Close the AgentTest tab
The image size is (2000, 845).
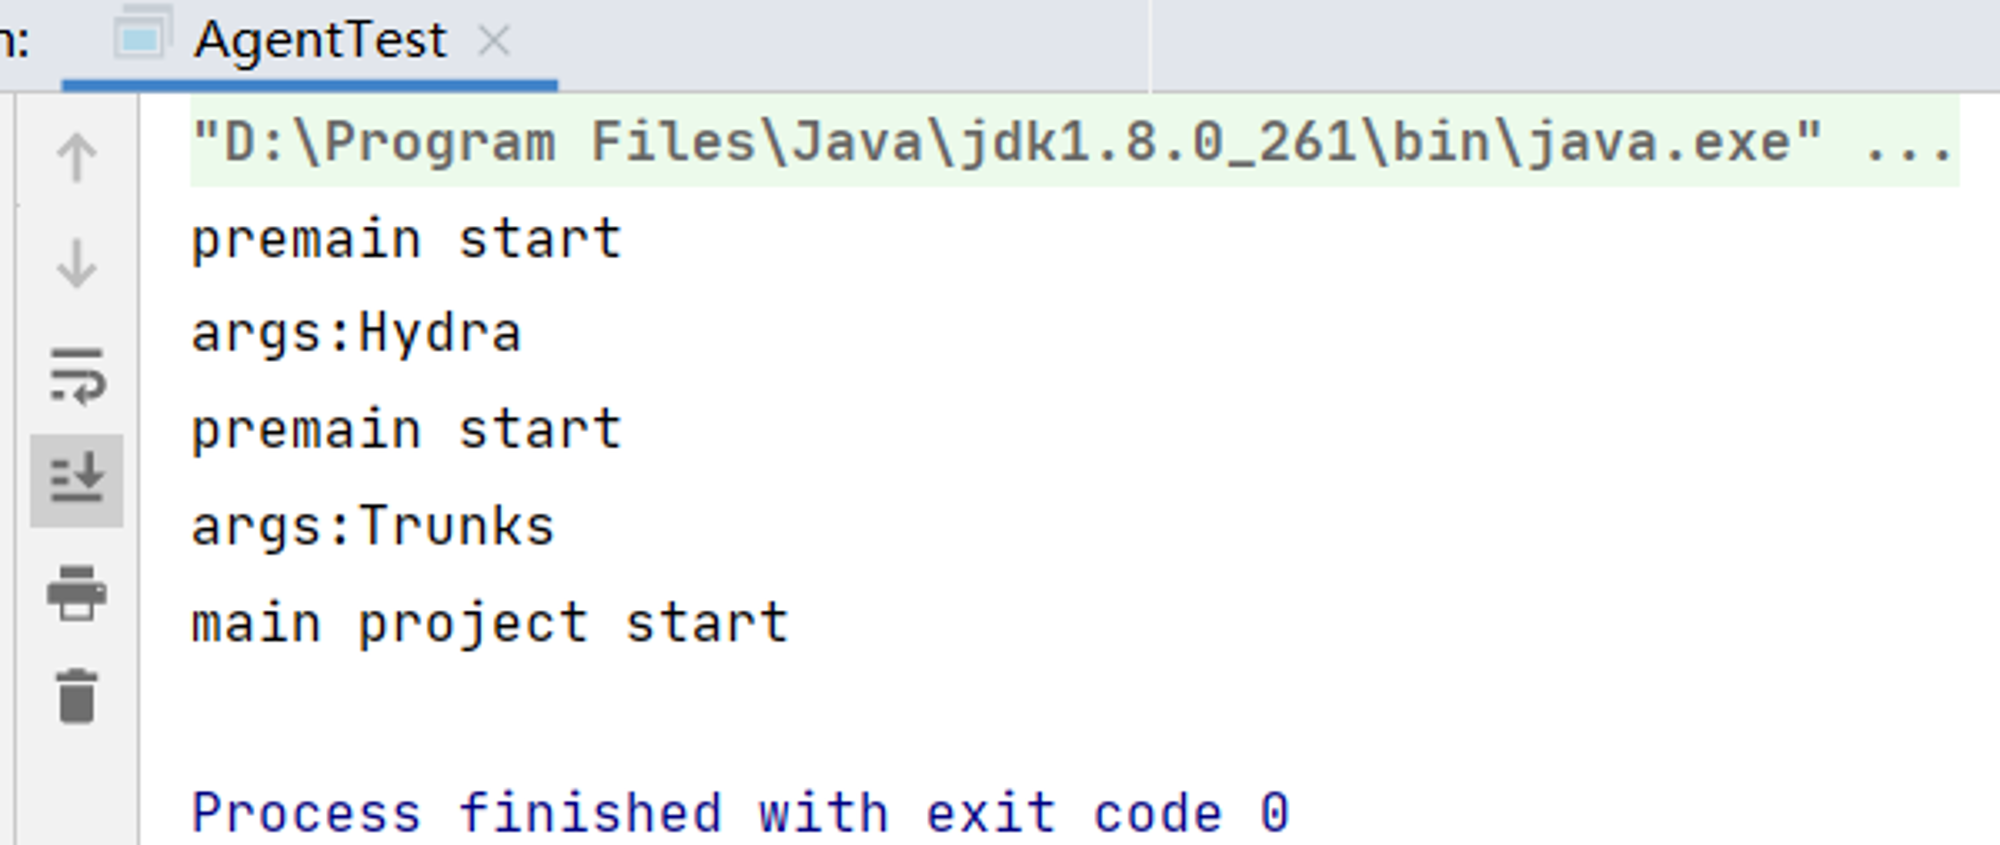[493, 41]
